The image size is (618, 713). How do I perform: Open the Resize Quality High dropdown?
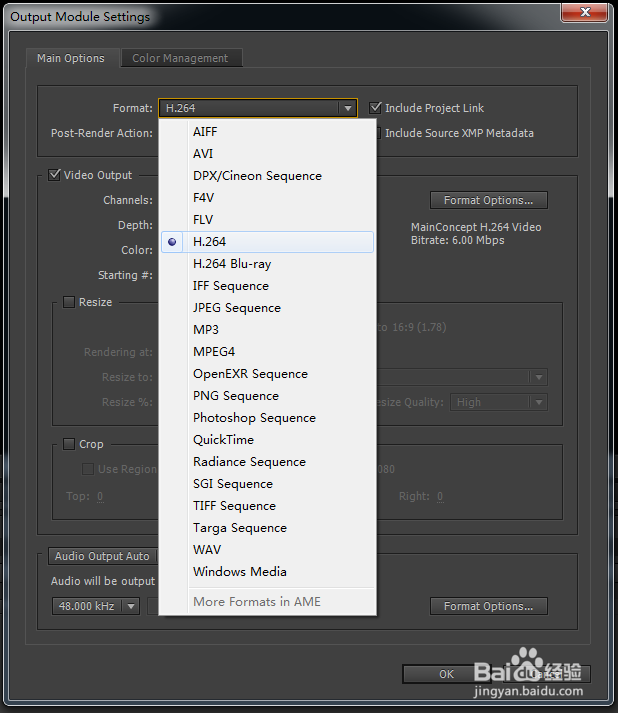point(499,402)
